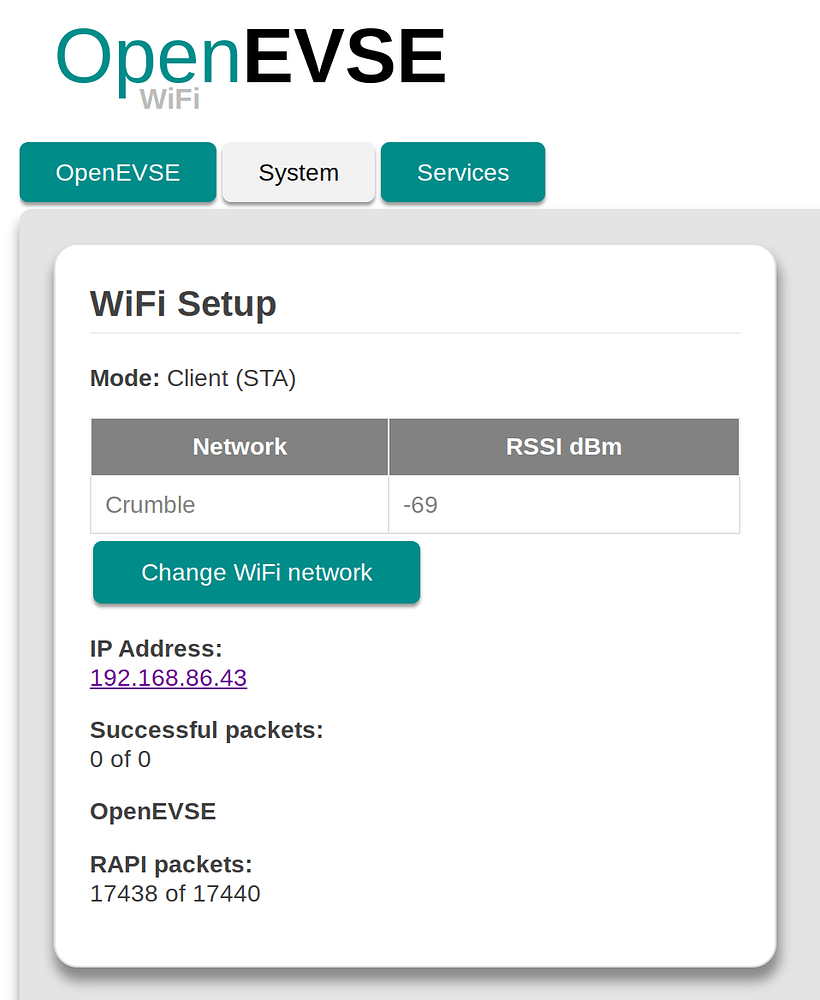The image size is (820, 1000).
Task: Click the 17438 of 17440 RAPI count
Action: pyautogui.click(x=174, y=893)
